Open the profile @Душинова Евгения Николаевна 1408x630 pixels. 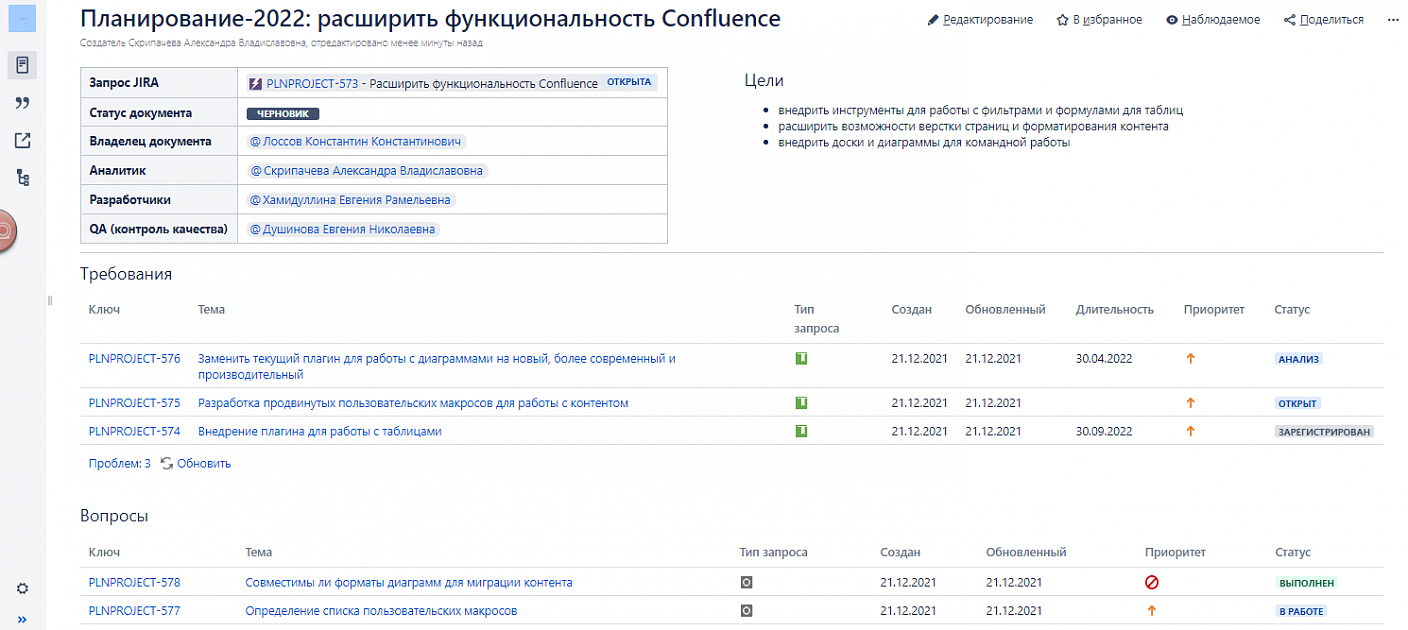(343, 229)
